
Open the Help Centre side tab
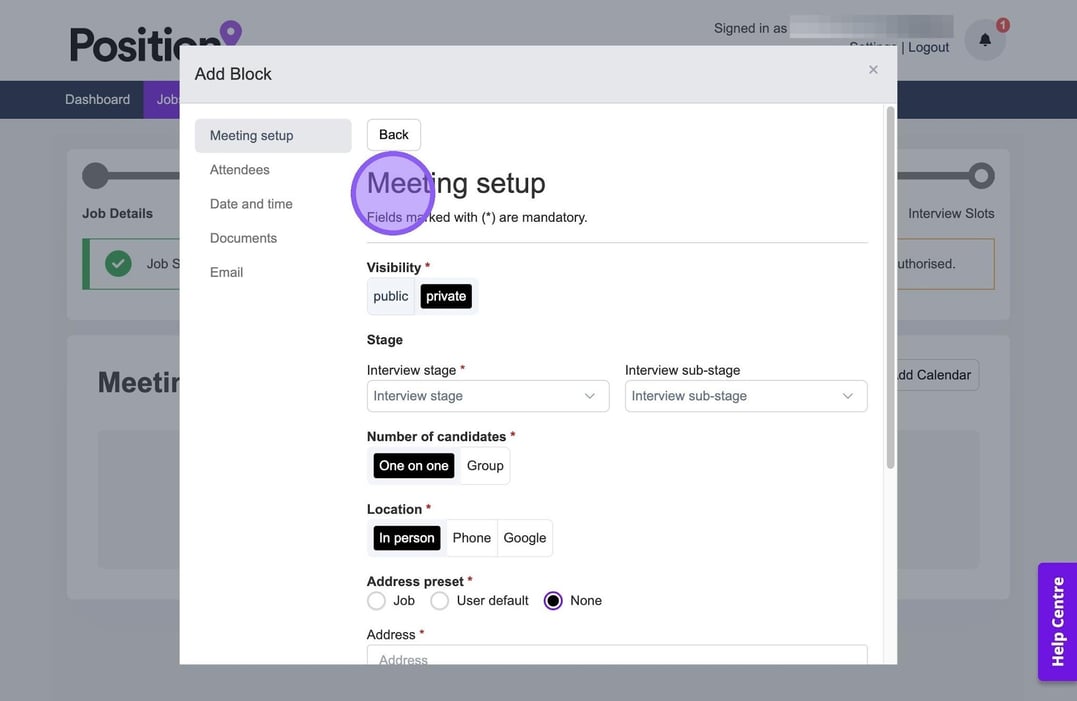click(x=1057, y=621)
